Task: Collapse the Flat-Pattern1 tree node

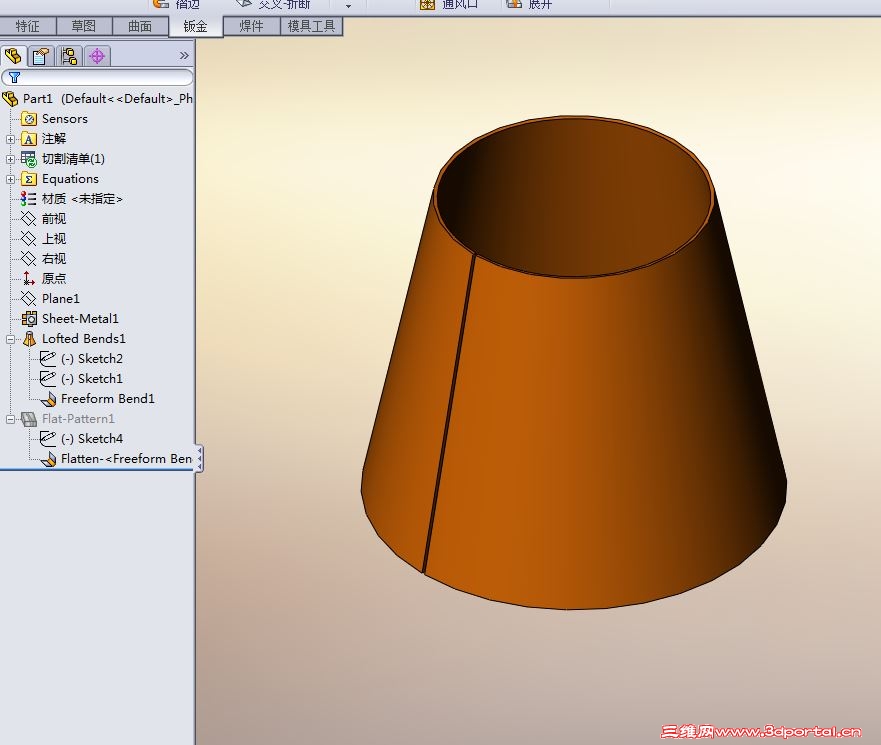Action: point(11,419)
